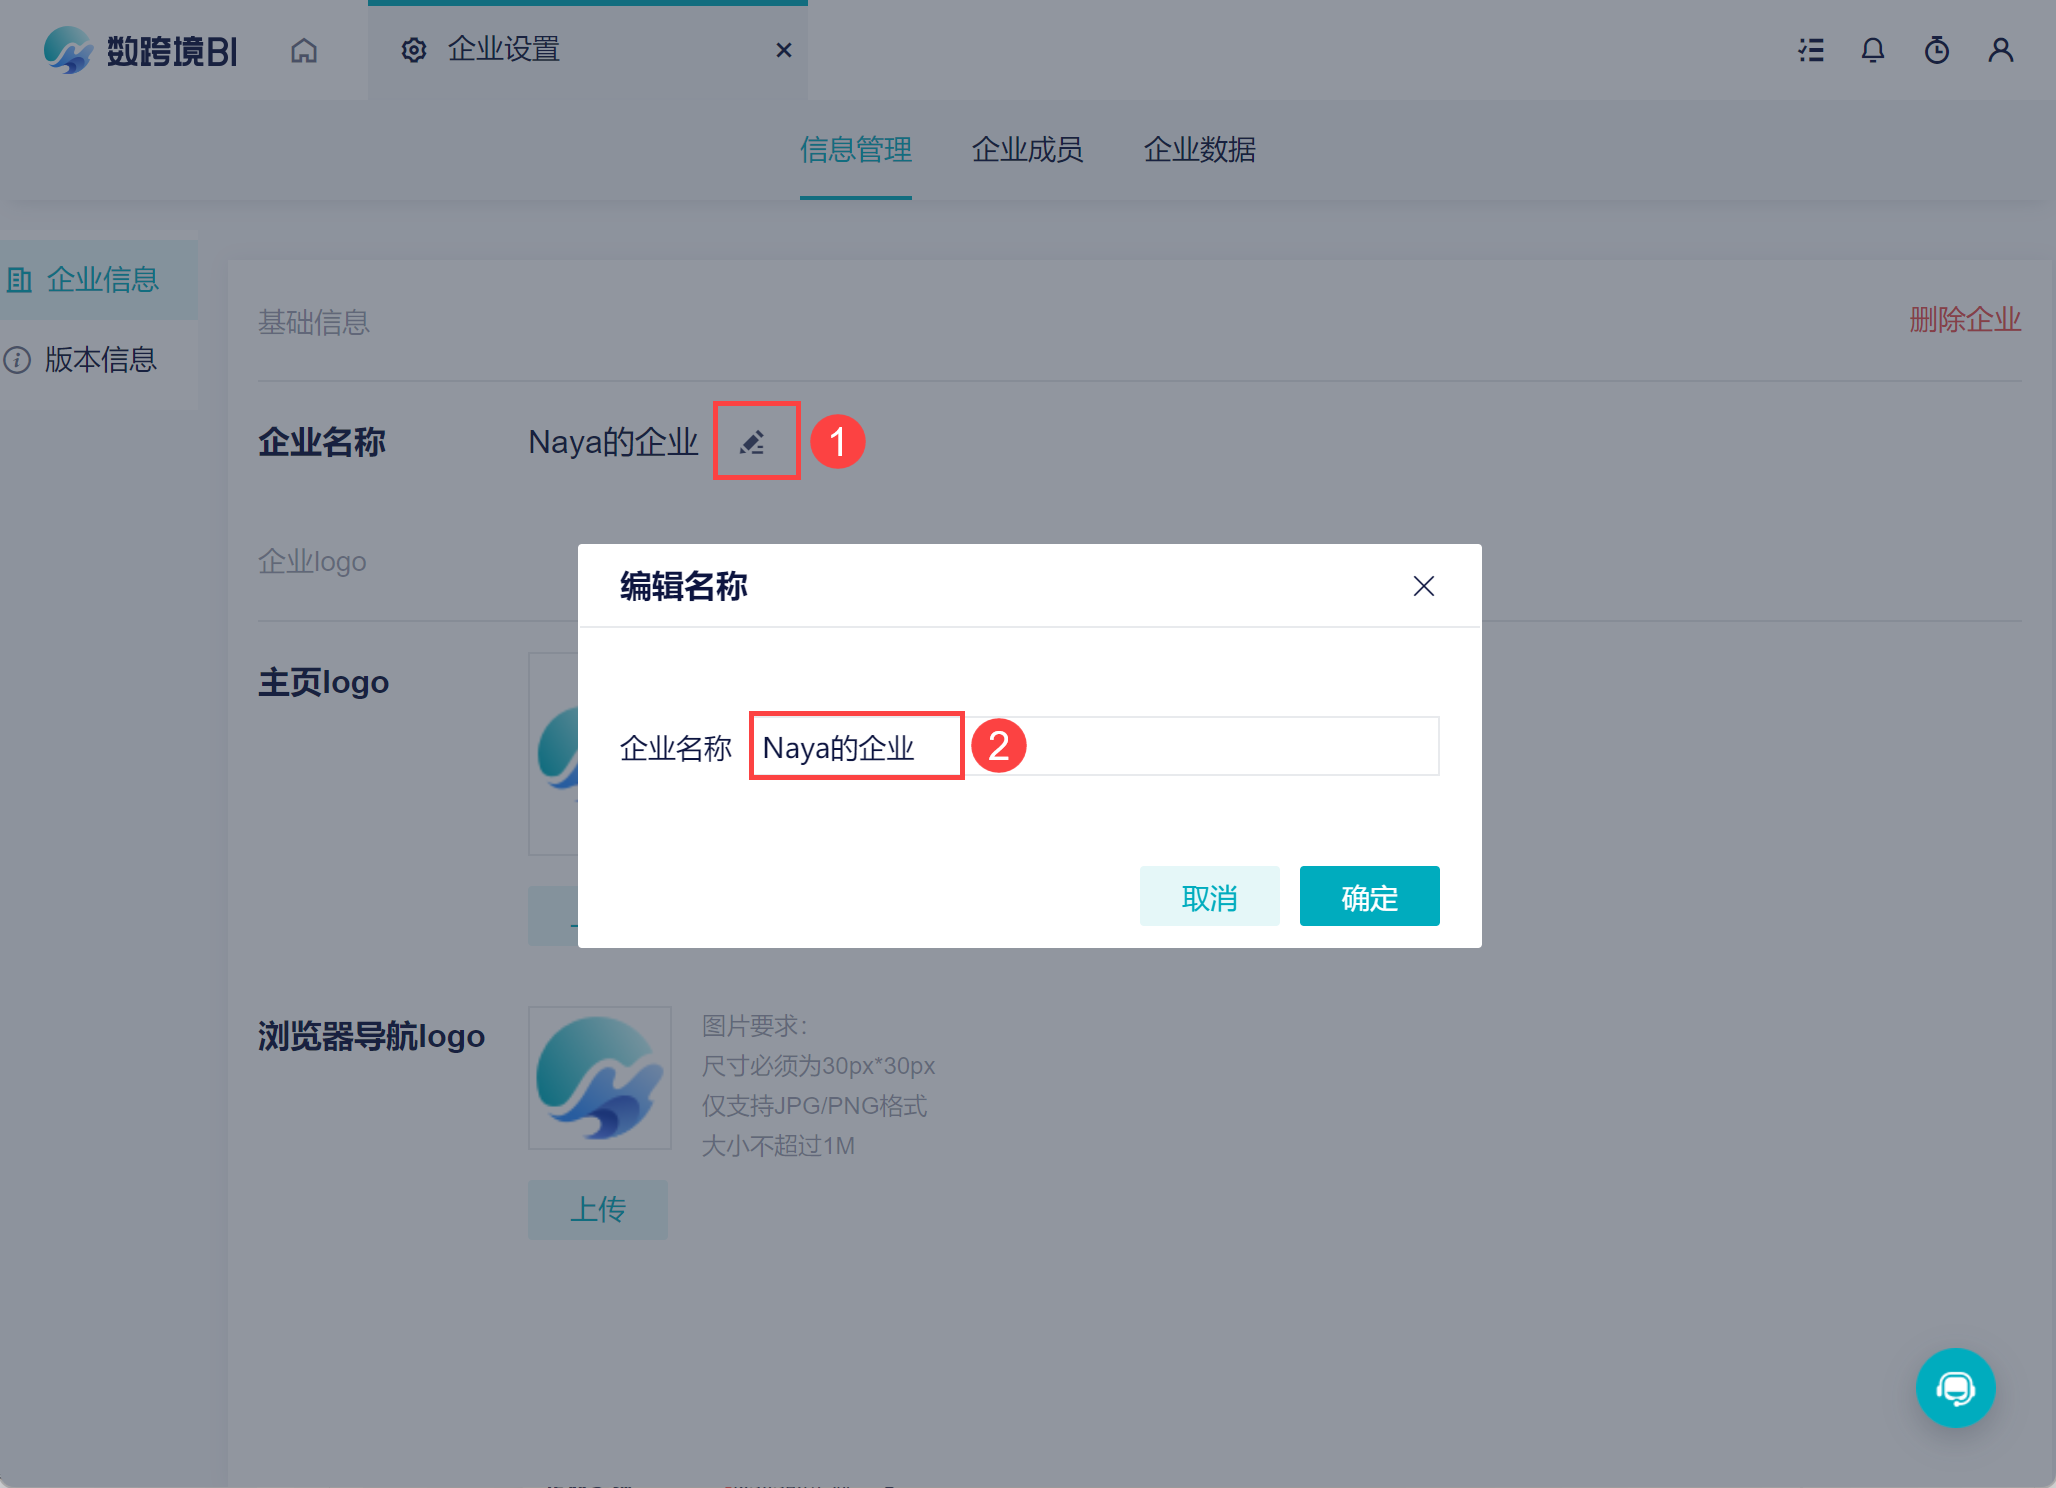This screenshot has height=1488, width=2056.
Task: Confirm with 确定 button
Action: pyautogui.click(x=1369, y=897)
